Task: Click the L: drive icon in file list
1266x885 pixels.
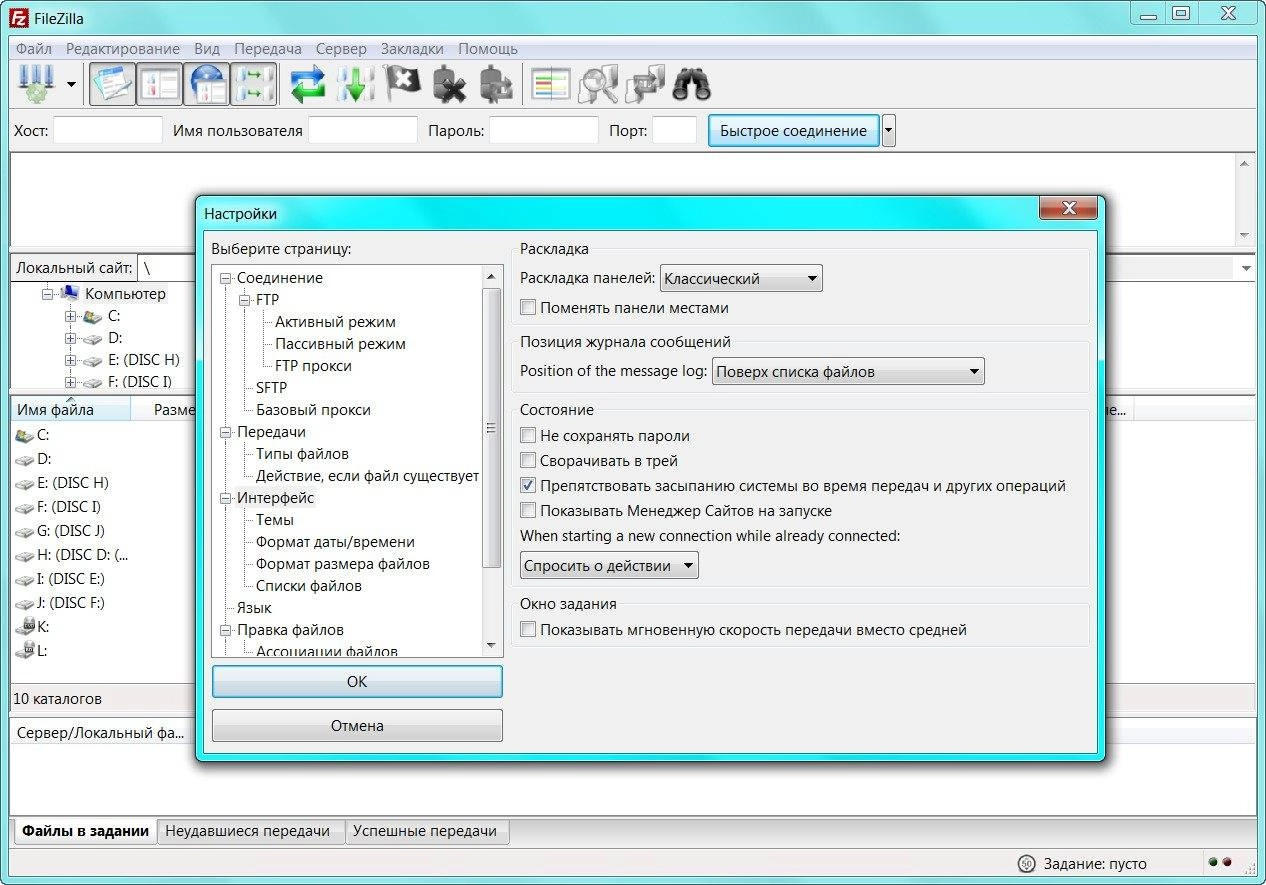Action: pos(25,651)
